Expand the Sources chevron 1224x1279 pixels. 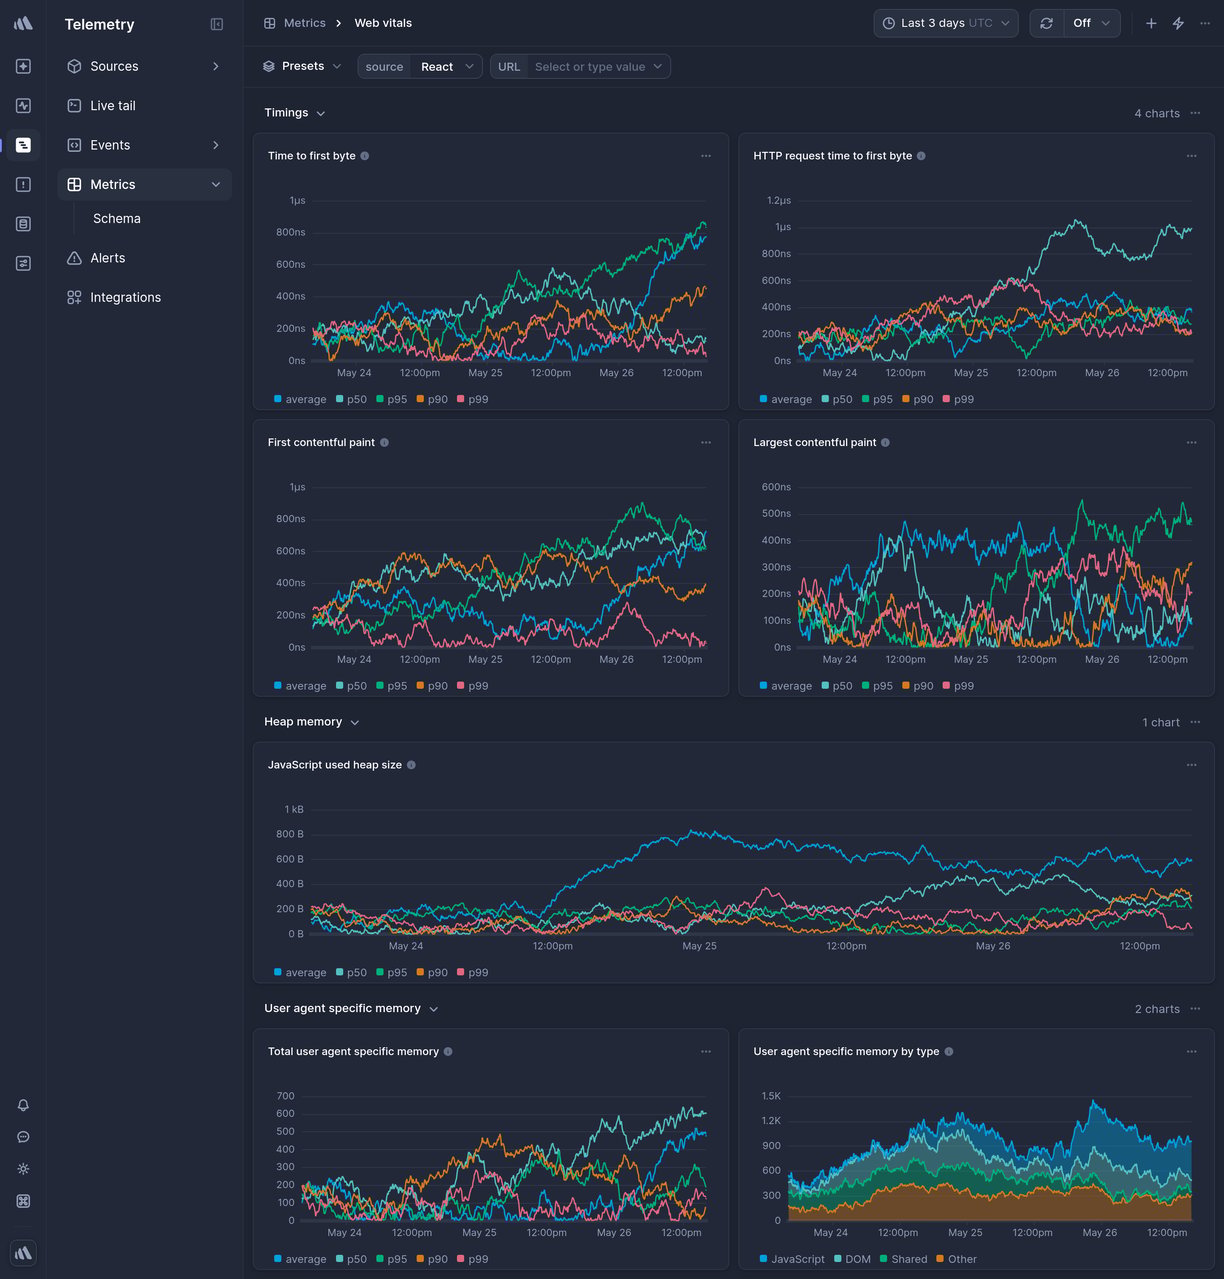[x=216, y=66]
